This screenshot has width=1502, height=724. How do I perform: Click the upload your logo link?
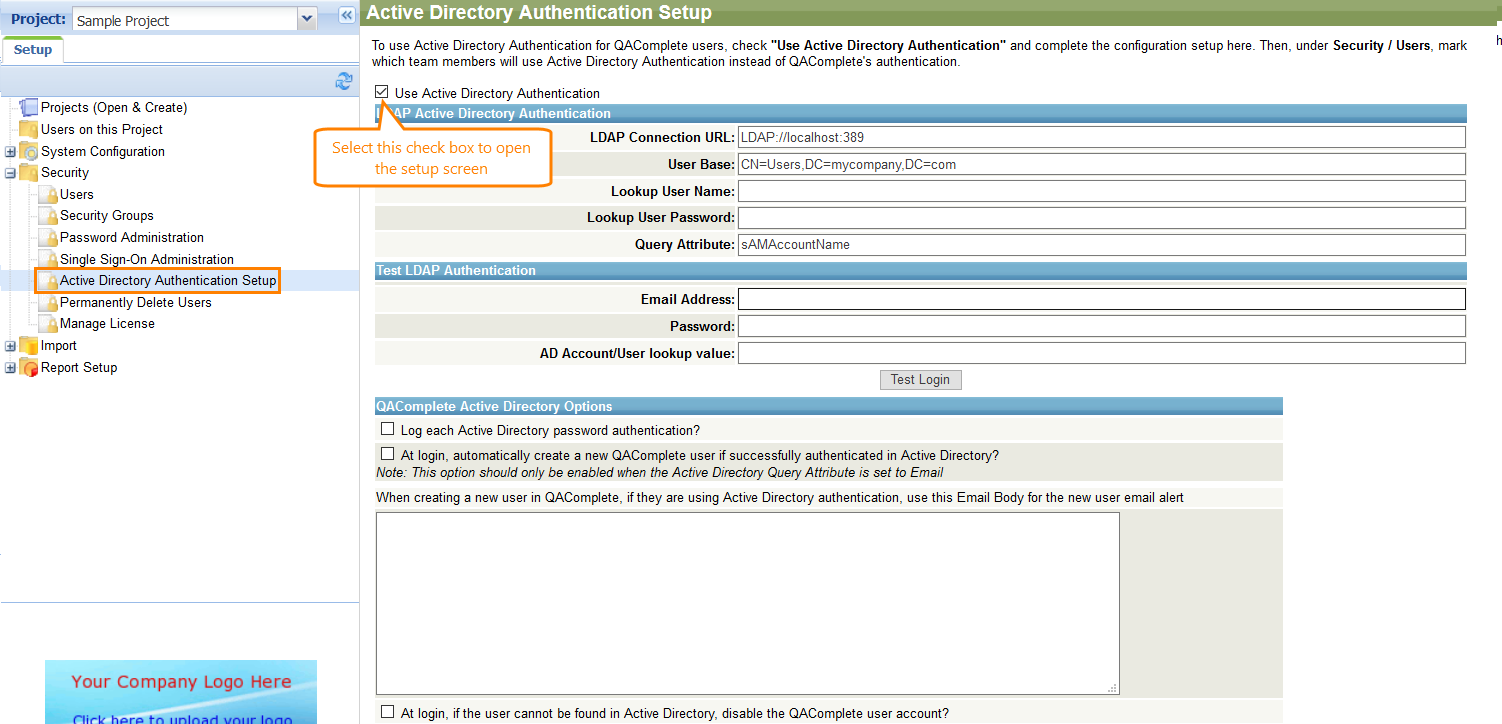coord(182,718)
